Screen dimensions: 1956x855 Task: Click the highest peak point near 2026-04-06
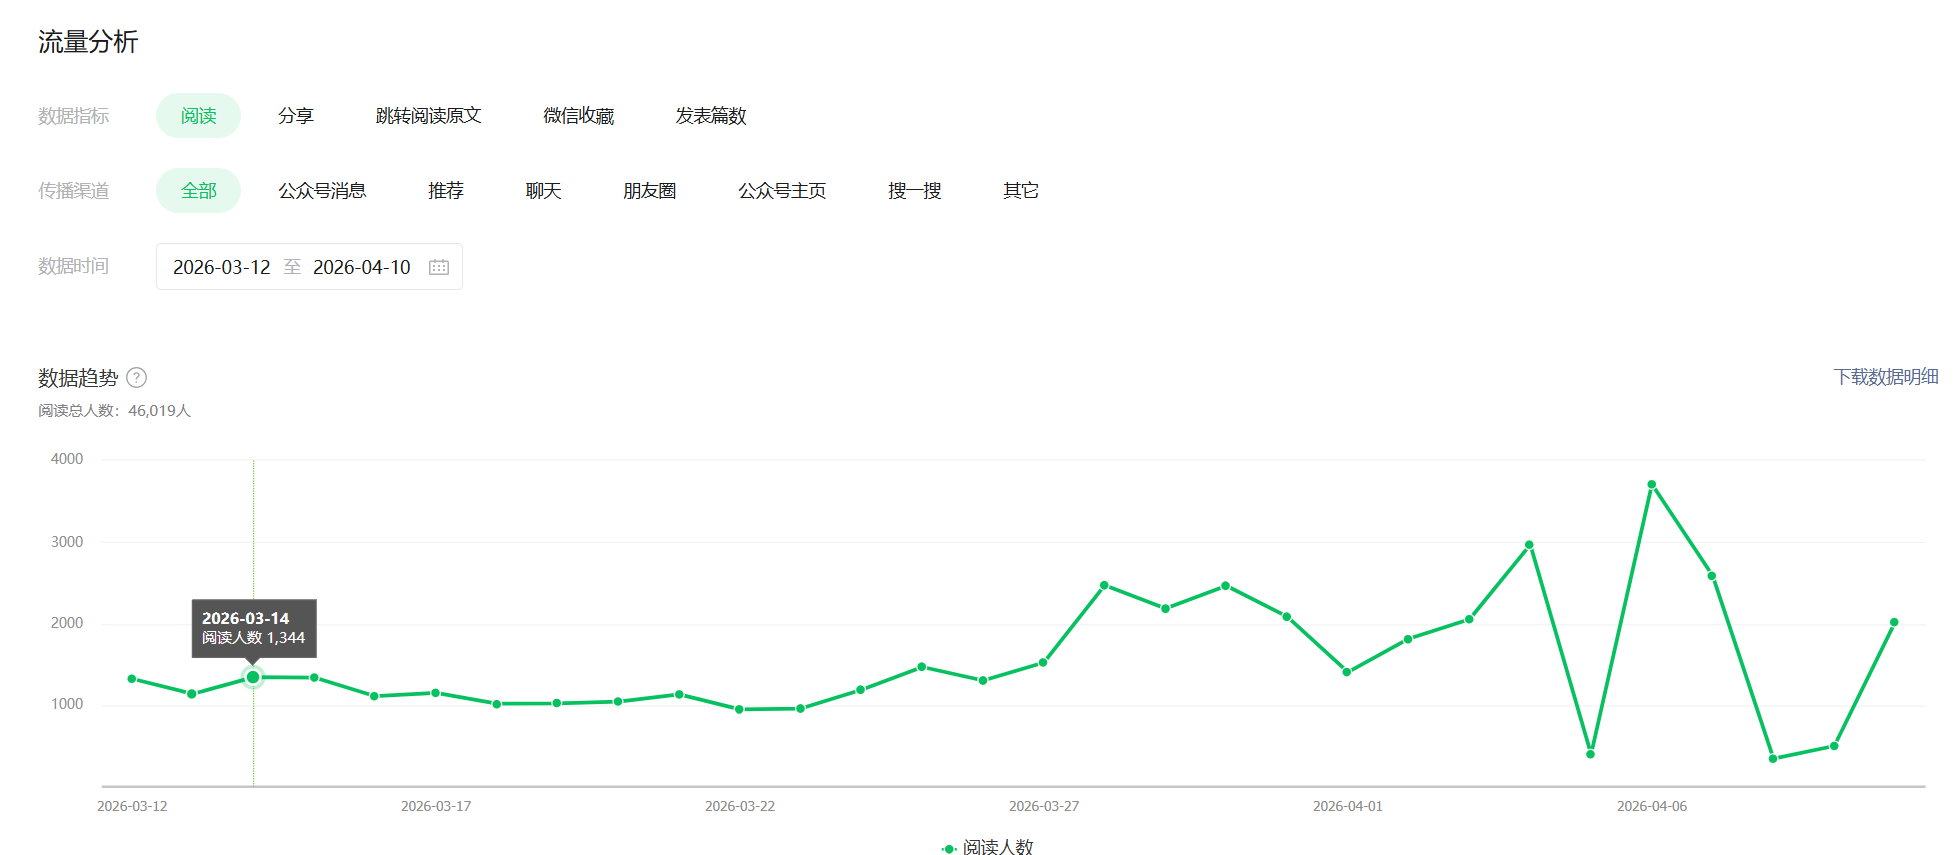pyautogui.click(x=1652, y=484)
